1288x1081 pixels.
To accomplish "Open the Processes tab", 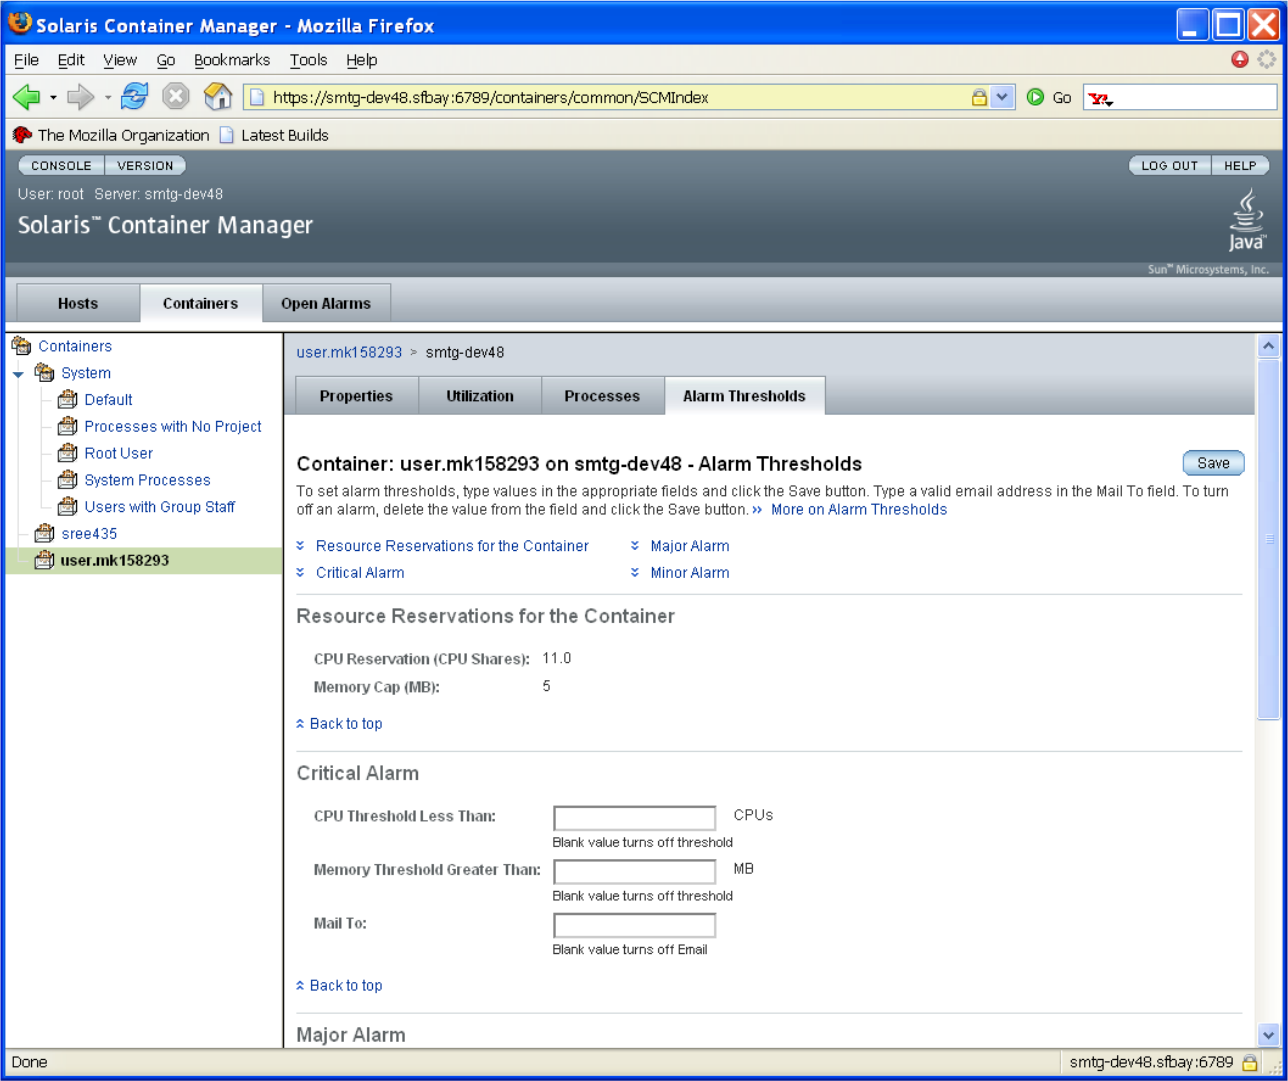I will [x=602, y=396].
